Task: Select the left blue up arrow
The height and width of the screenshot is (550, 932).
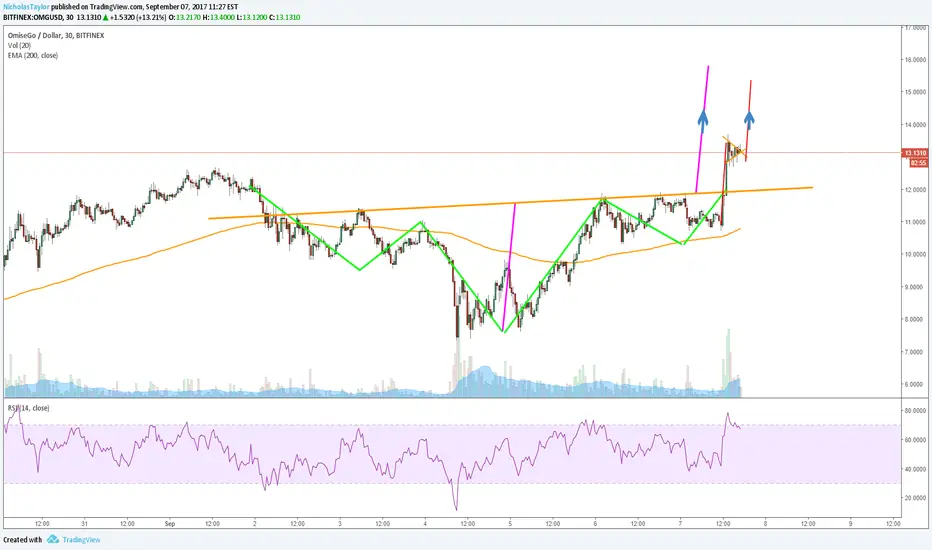Action: coord(703,118)
